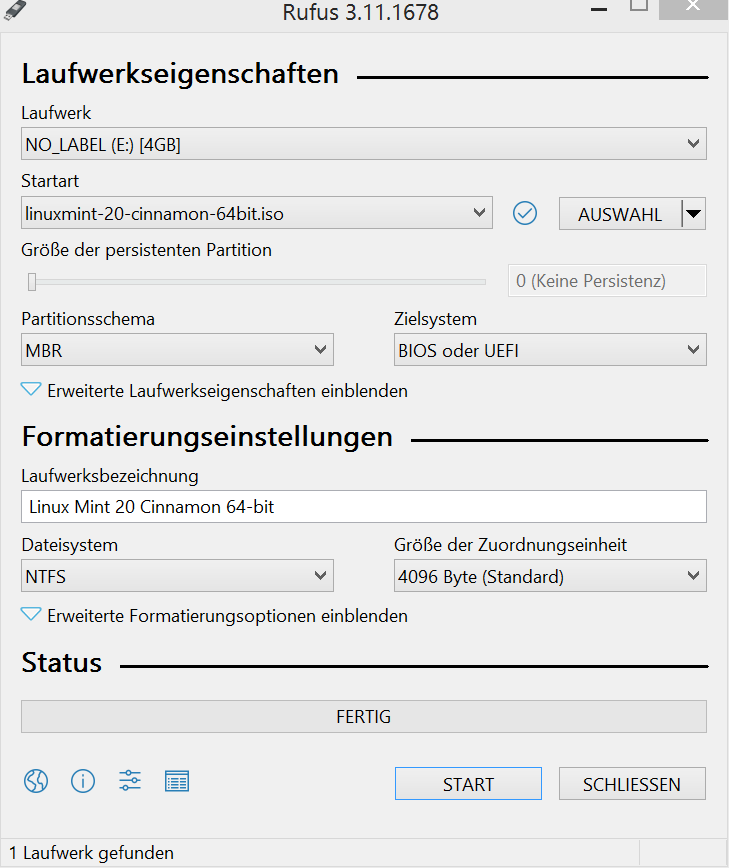The image size is (729, 868).
Task: Click the START button
Action: pyautogui.click(x=468, y=784)
